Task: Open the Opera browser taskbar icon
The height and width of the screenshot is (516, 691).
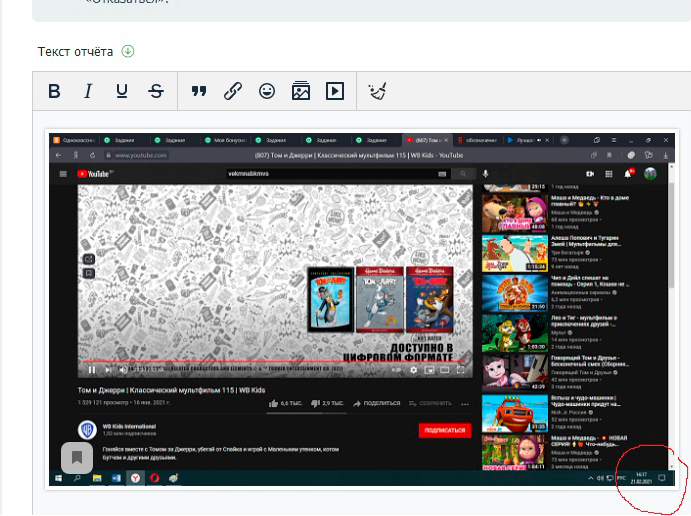Action: point(155,478)
